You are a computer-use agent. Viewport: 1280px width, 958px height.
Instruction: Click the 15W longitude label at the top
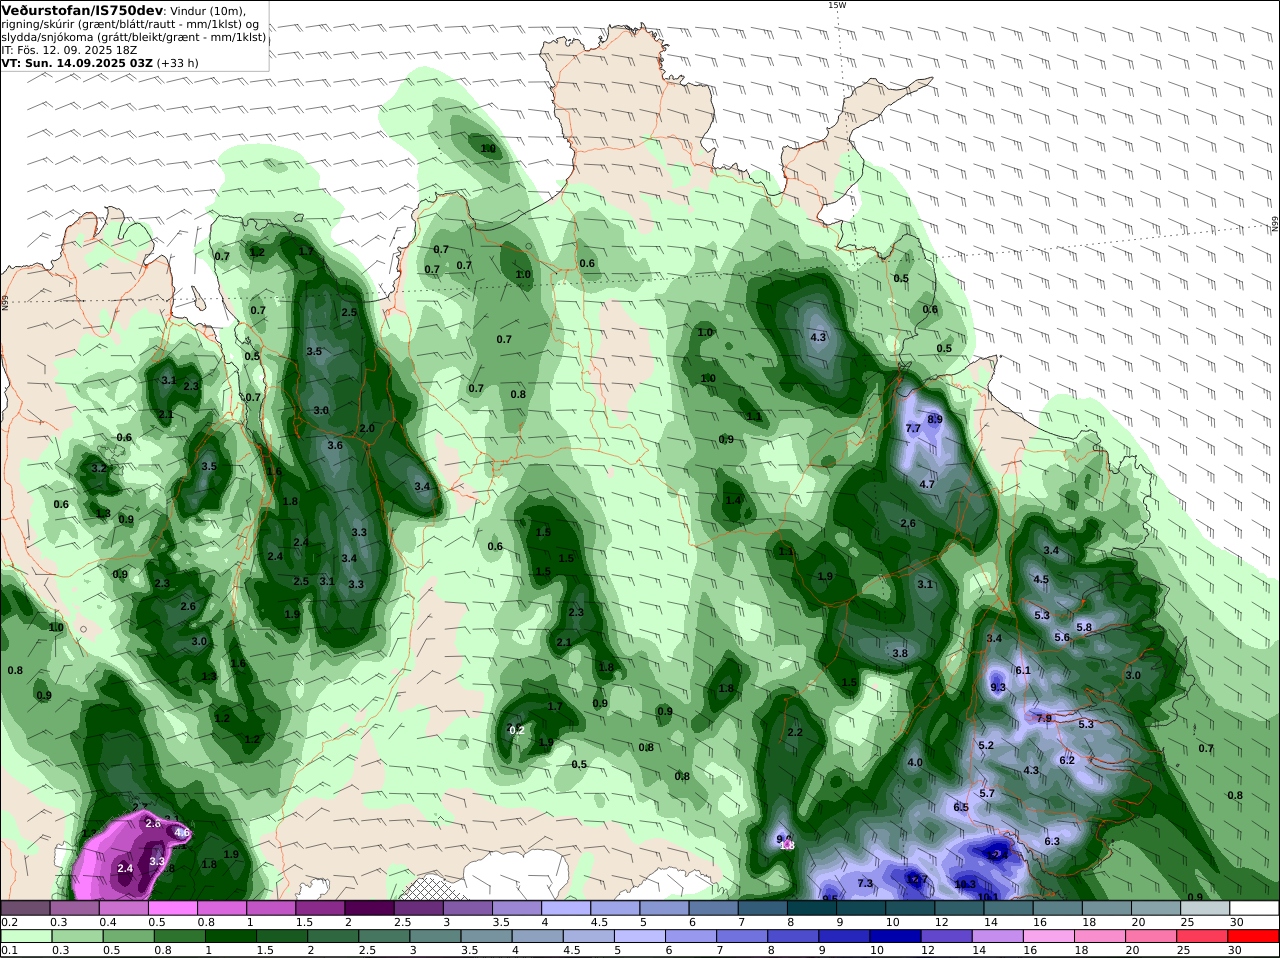(x=837, y=5)
